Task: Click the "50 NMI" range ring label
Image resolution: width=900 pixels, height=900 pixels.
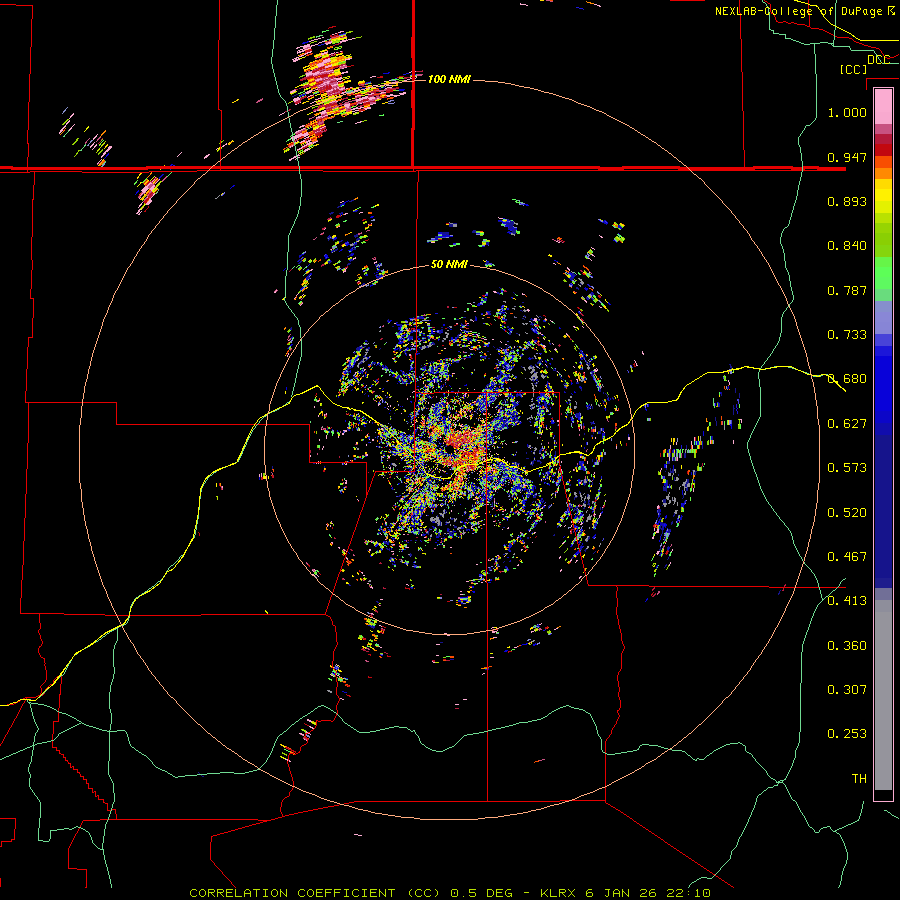Action: [x=449, y=265]
